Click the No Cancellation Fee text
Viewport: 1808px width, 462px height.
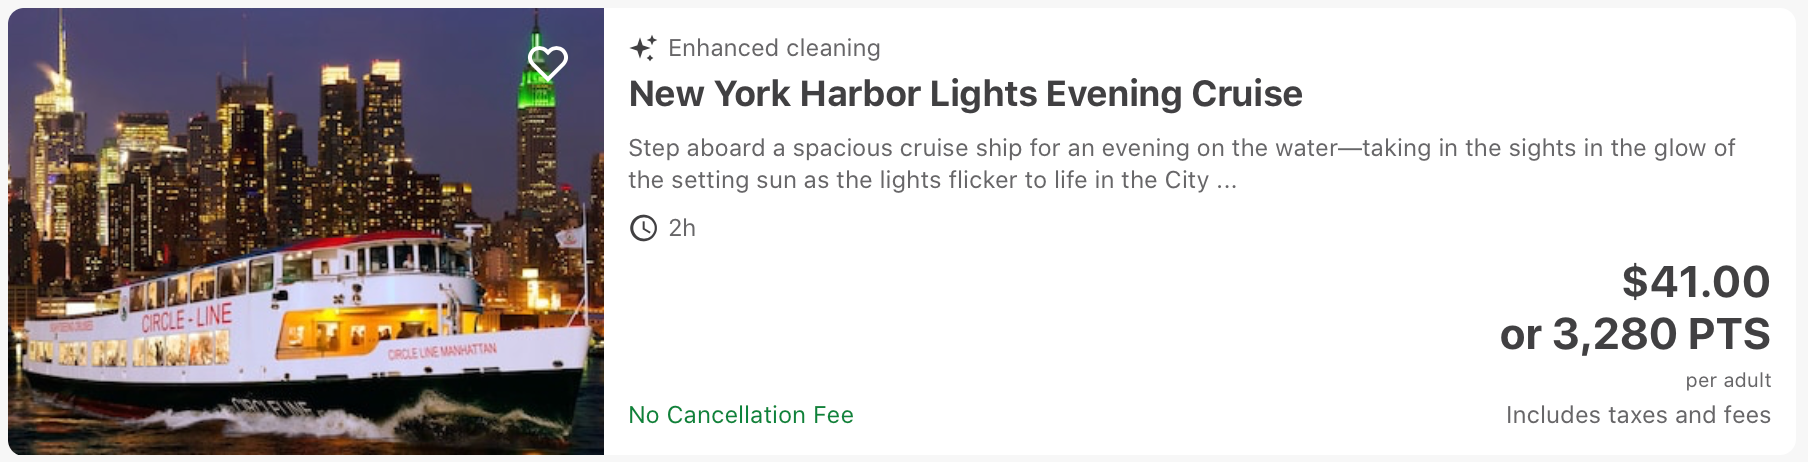tap(741, 415)
